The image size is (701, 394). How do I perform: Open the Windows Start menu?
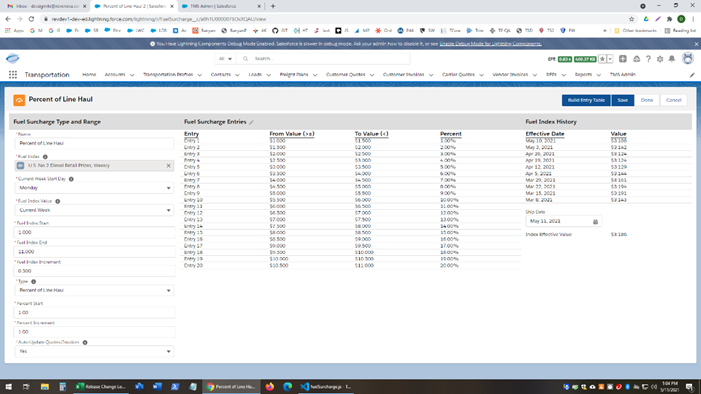tap(8, 387)
